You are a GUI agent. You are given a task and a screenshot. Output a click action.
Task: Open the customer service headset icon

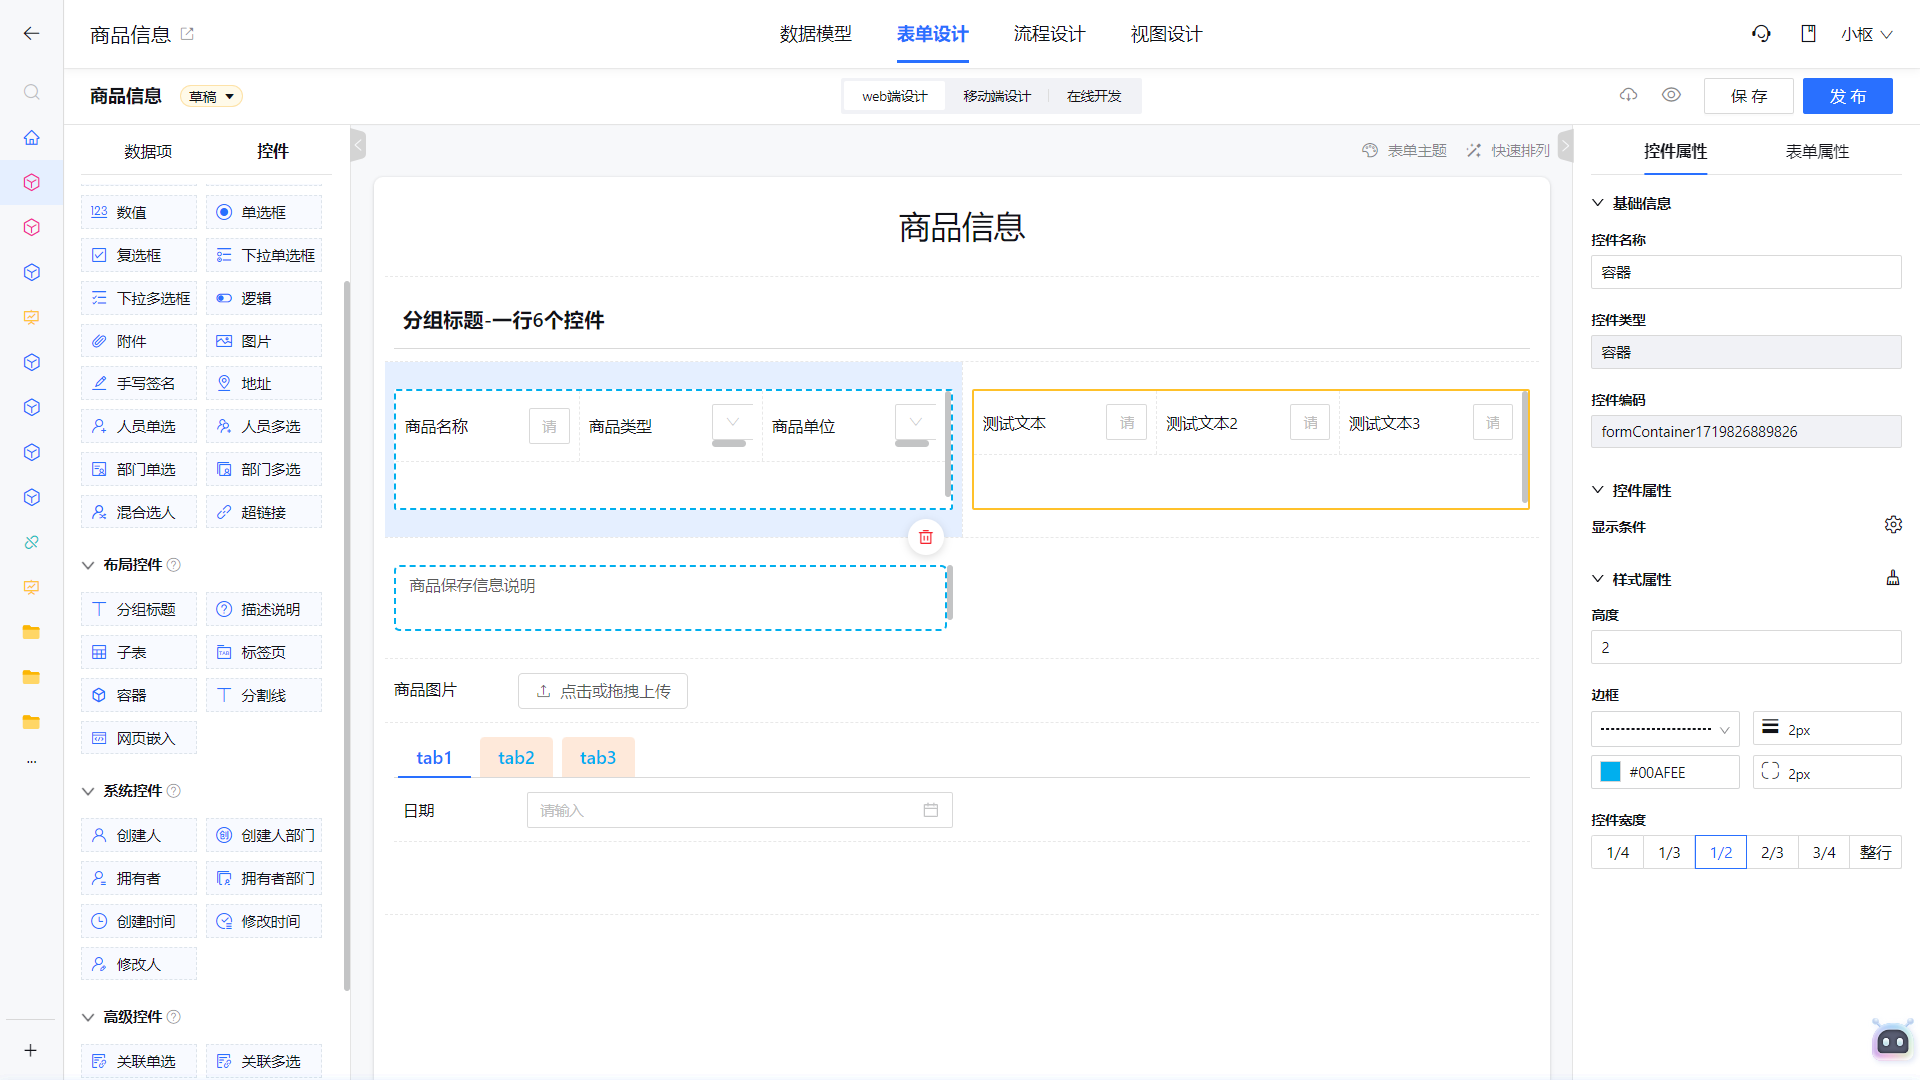pos(1761,33)
